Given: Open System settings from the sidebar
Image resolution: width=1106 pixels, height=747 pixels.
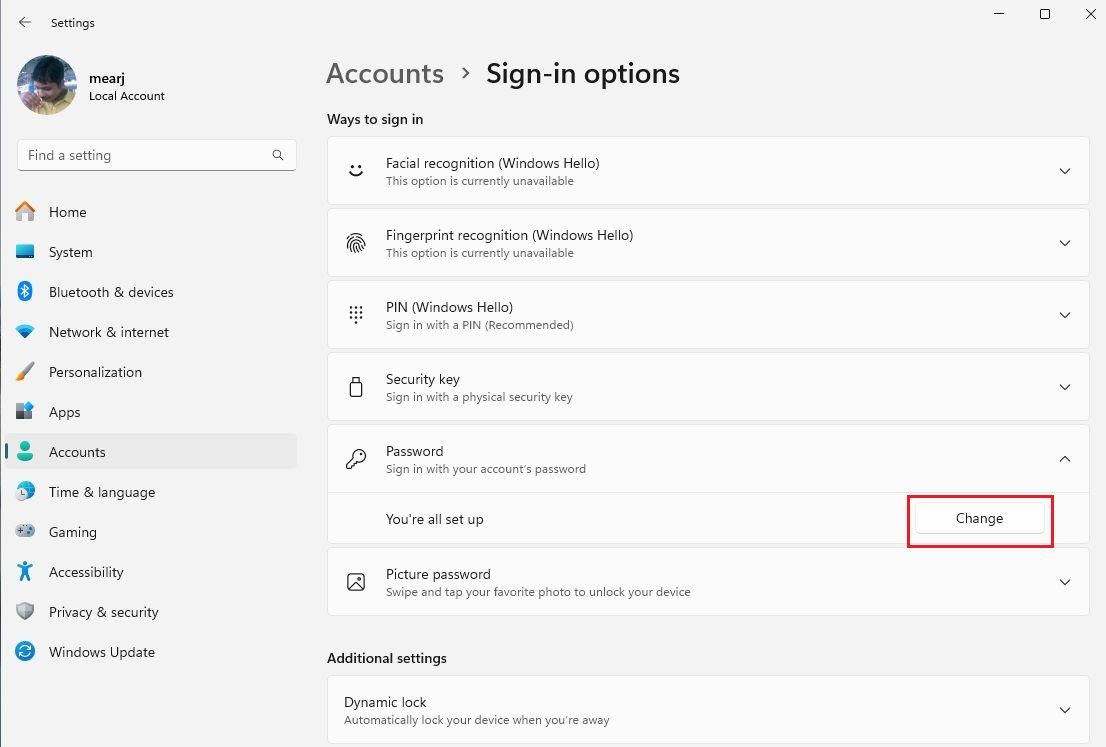Looking at the screenshot, I should coord(25,252).
